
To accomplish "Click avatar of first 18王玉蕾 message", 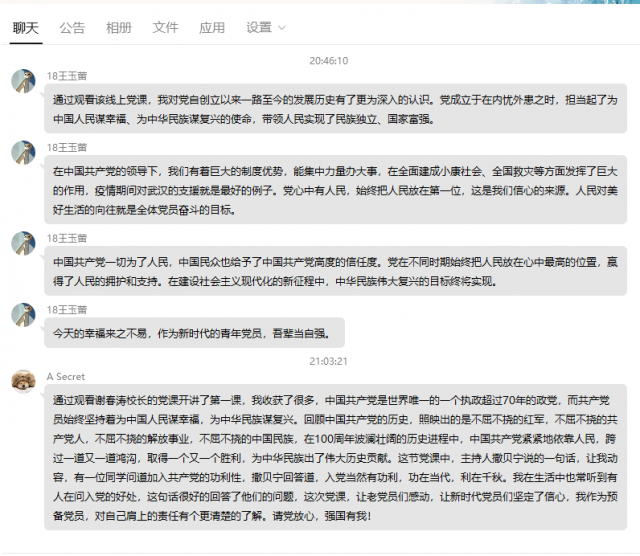I will [x=23, y=81].
